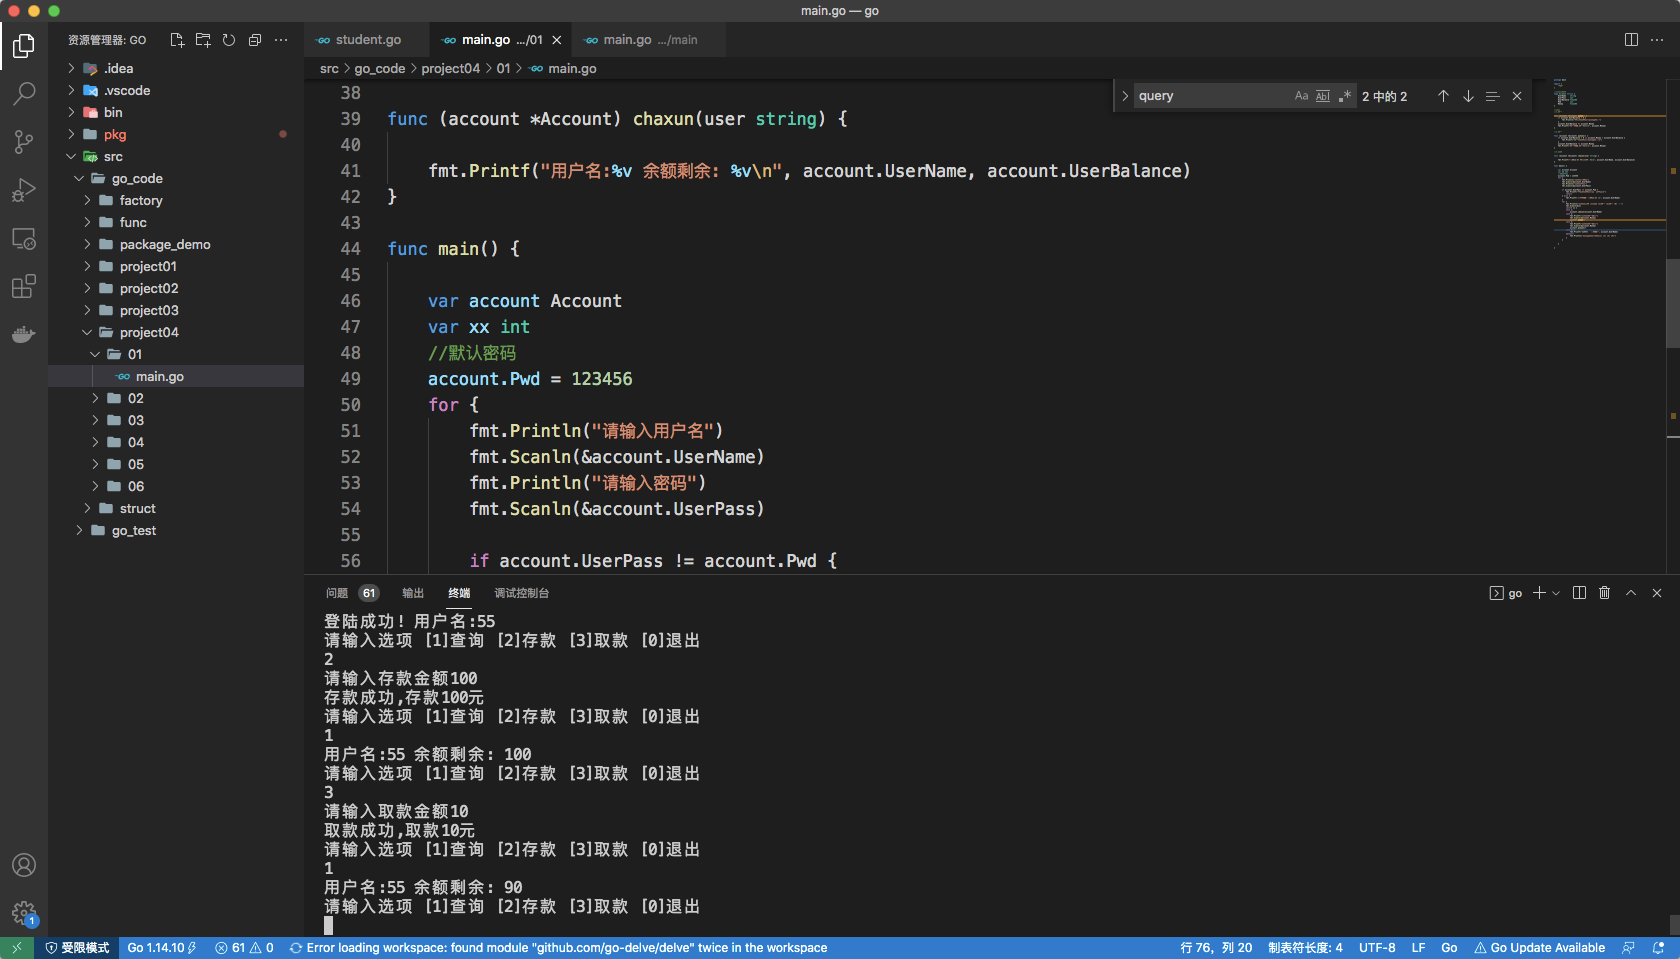Refresh the file explorer

229,40
